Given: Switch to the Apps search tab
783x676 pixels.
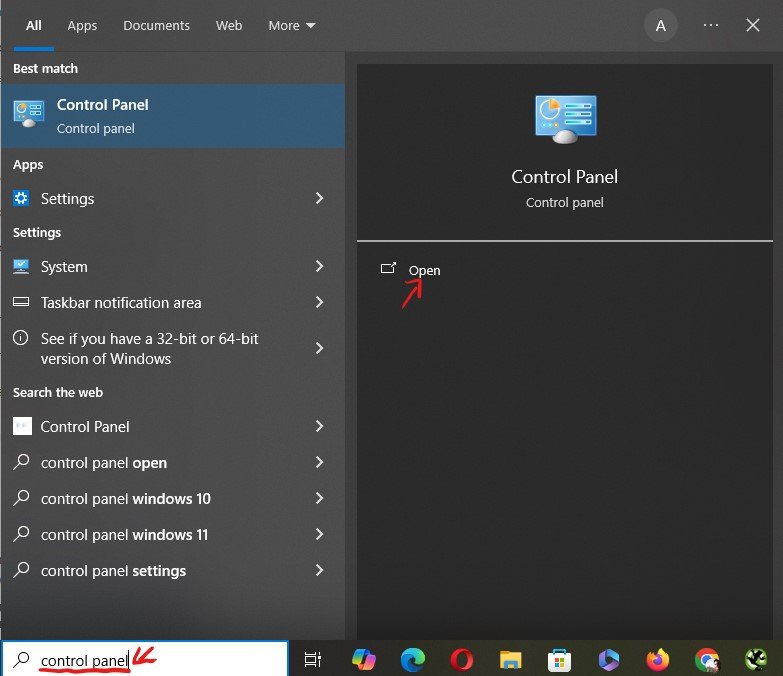Looking at the screenshot, I should [82, 25].
